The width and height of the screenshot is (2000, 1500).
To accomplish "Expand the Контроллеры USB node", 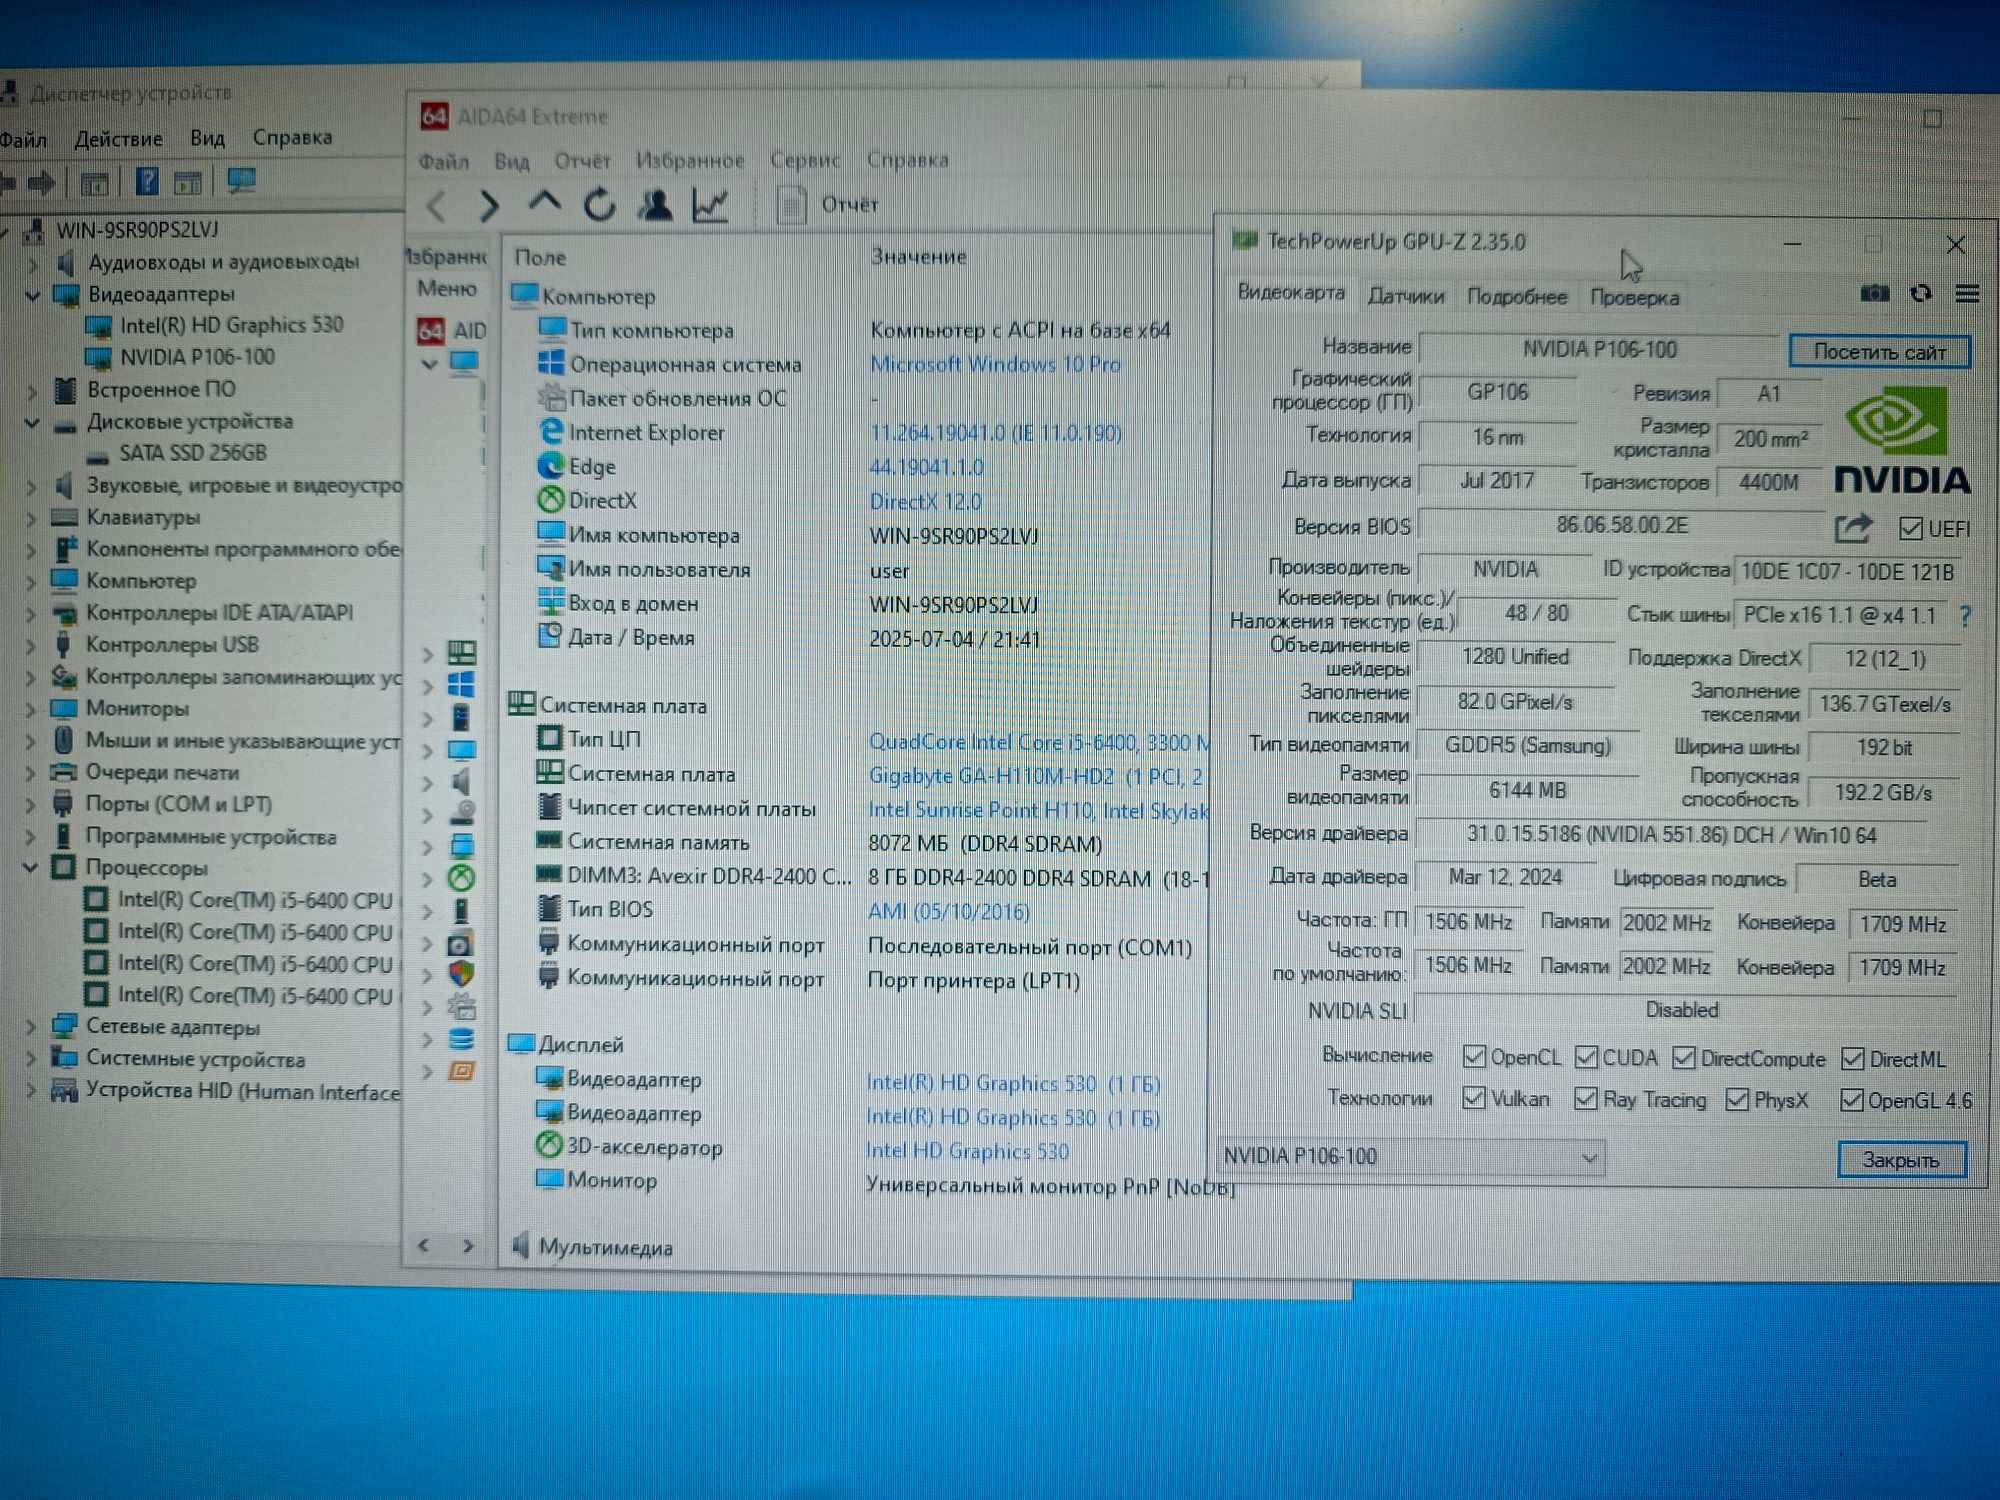I will click(x=31, y=645).
